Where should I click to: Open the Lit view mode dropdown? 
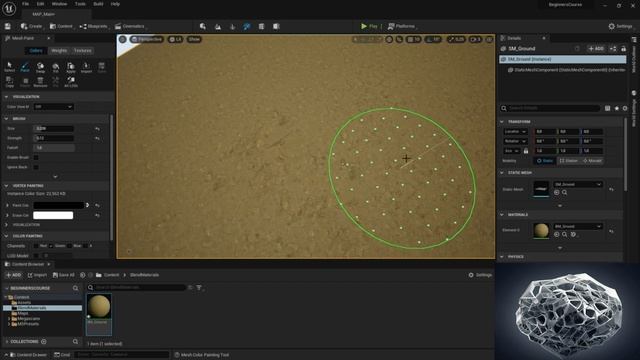pyautogui.click(x=176, y=39)
